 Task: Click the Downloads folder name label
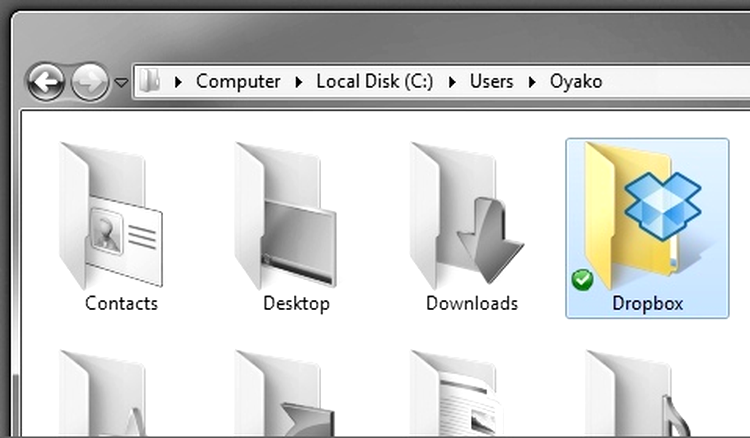472,304
